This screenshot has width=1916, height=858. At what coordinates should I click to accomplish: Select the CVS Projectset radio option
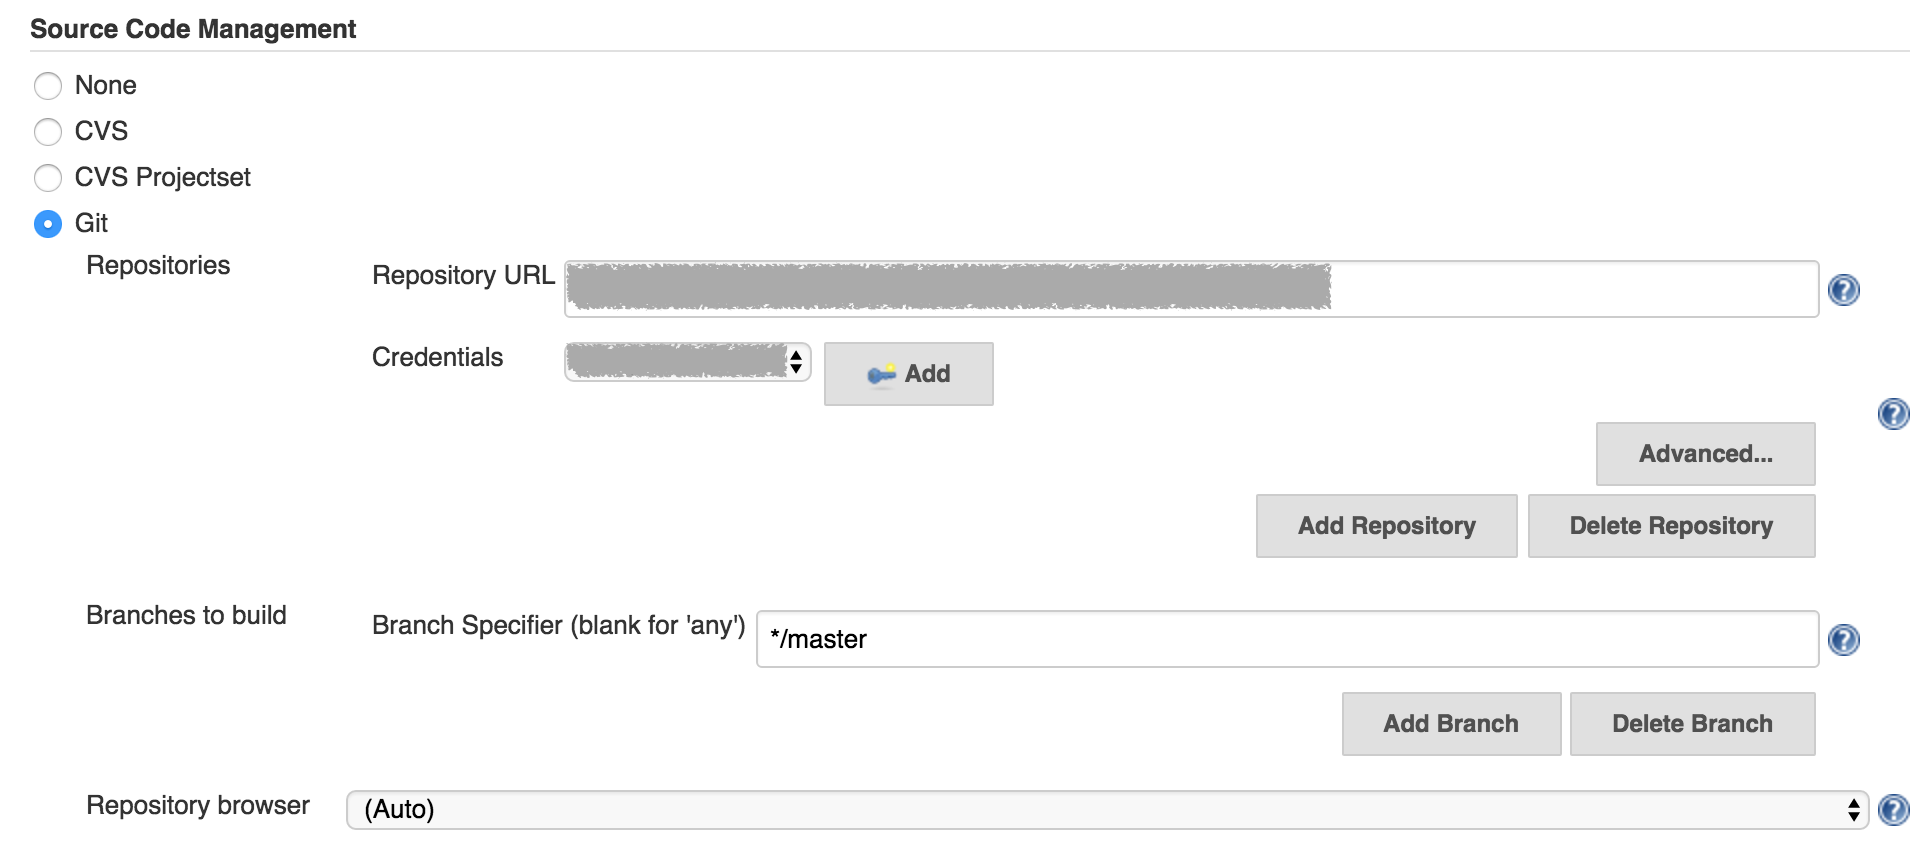(x=48, y=178)
